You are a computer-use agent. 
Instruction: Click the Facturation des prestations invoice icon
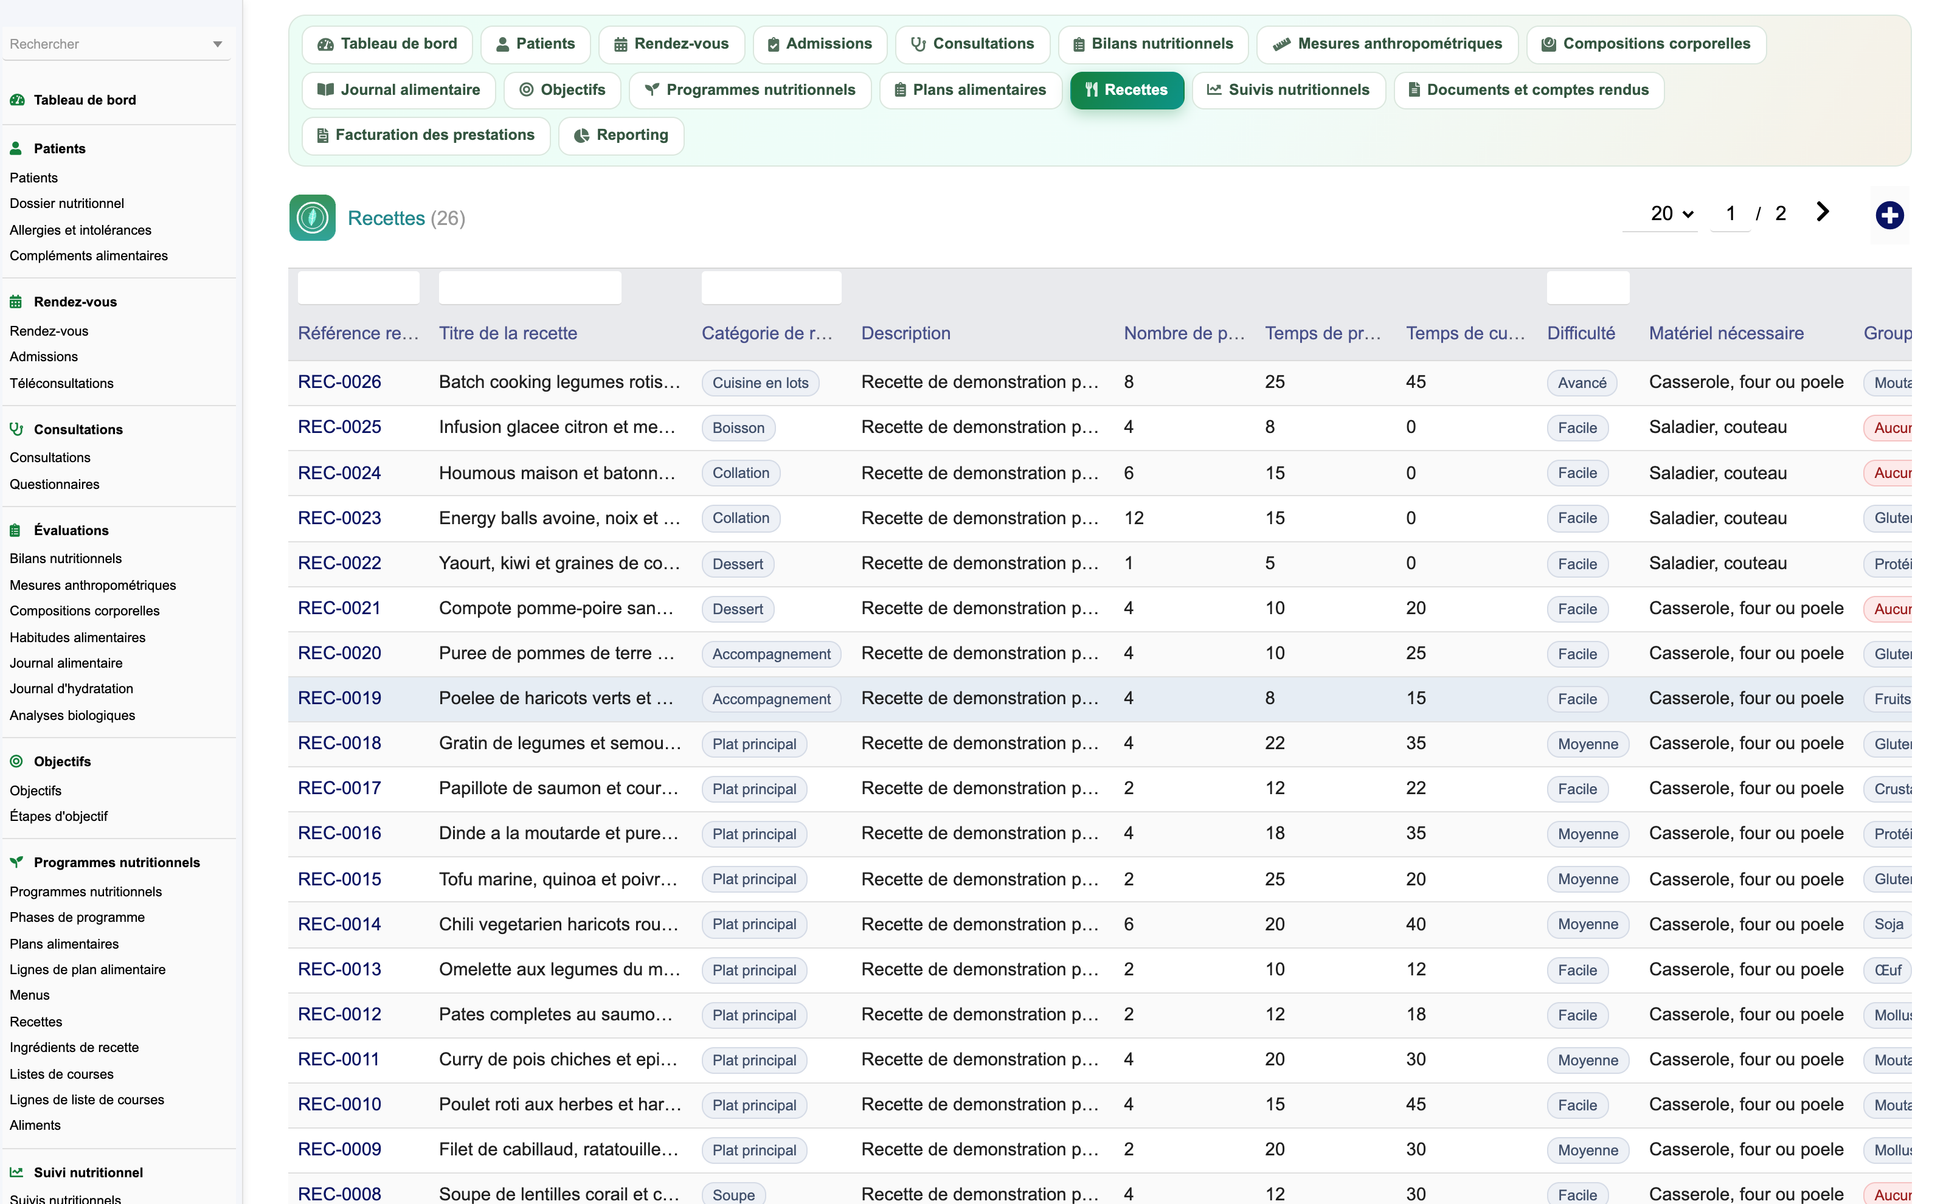[x=323, y=135]
